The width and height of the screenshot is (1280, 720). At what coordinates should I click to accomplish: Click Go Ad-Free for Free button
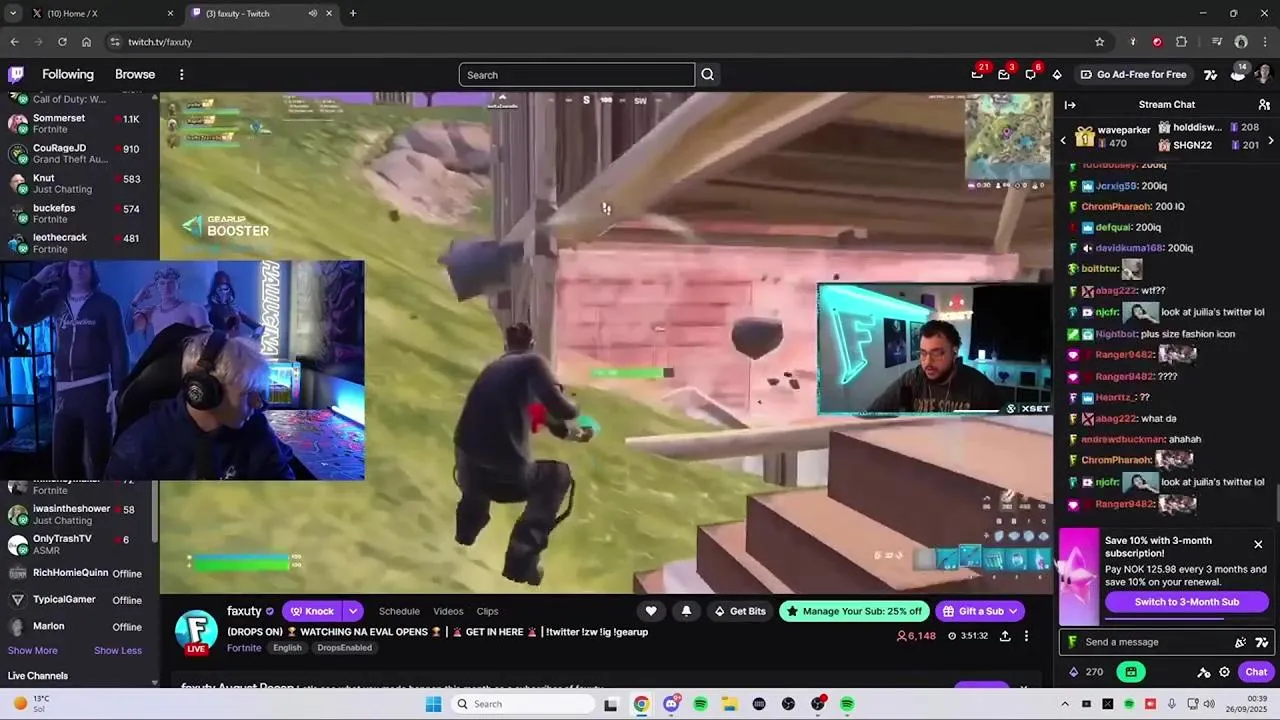(1133, 74)
